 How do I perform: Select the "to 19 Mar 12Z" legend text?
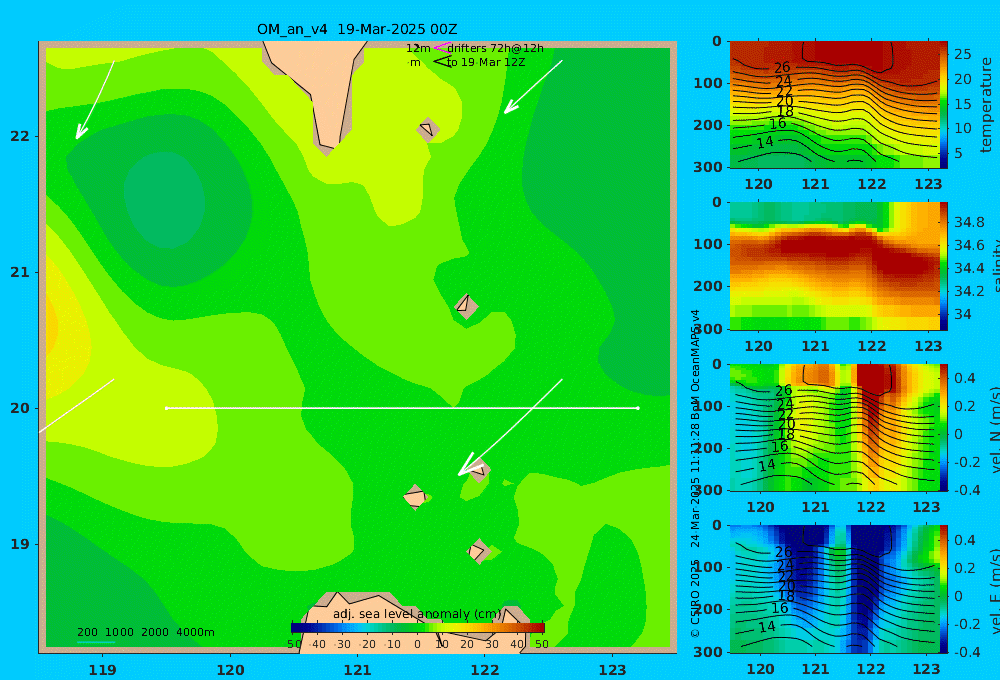point(486,63)
